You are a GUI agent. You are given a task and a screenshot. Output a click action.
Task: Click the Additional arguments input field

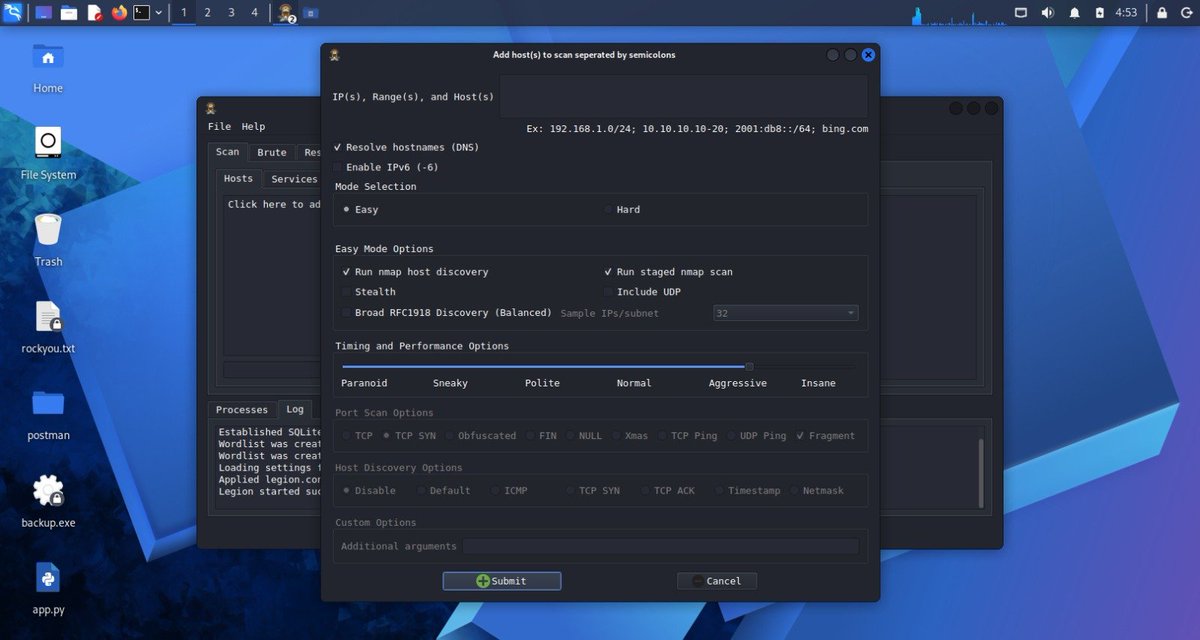click(x=660, y=546)
